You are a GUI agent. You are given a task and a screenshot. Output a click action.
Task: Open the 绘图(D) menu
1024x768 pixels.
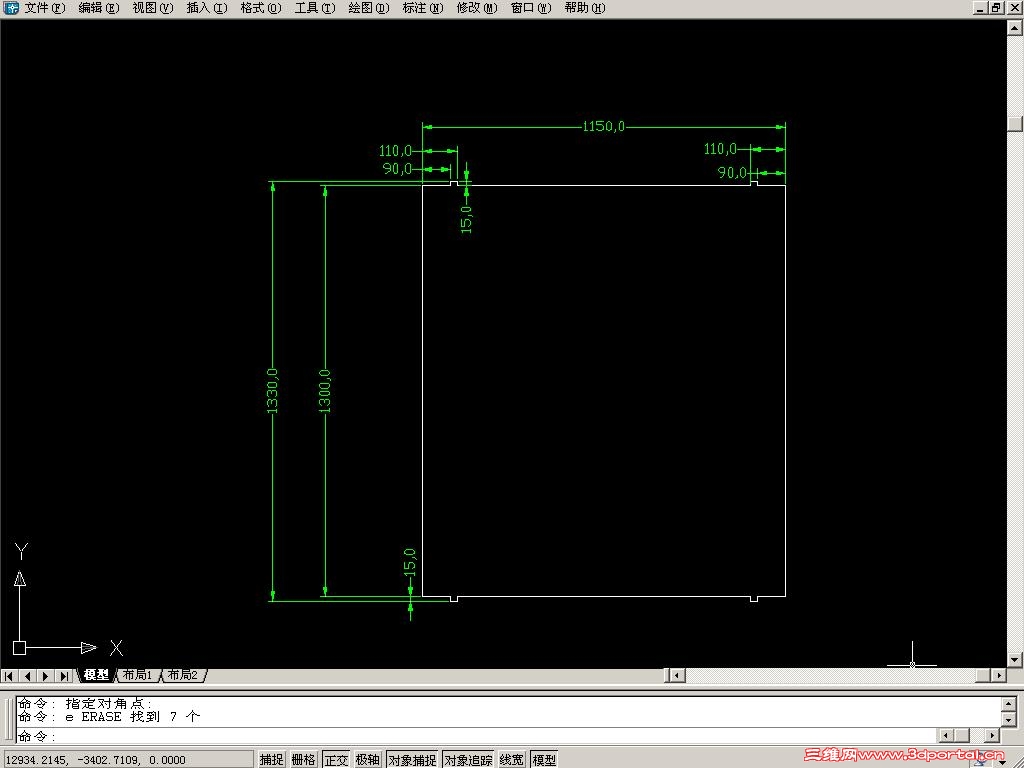tap(369, 8)
